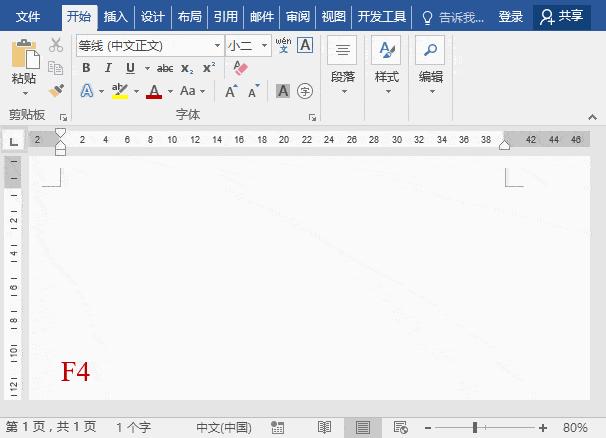Switch to the Developer (开发工具) tab
Image resolution: width=606 pixels, height=438 pixels.
(381, 17)
